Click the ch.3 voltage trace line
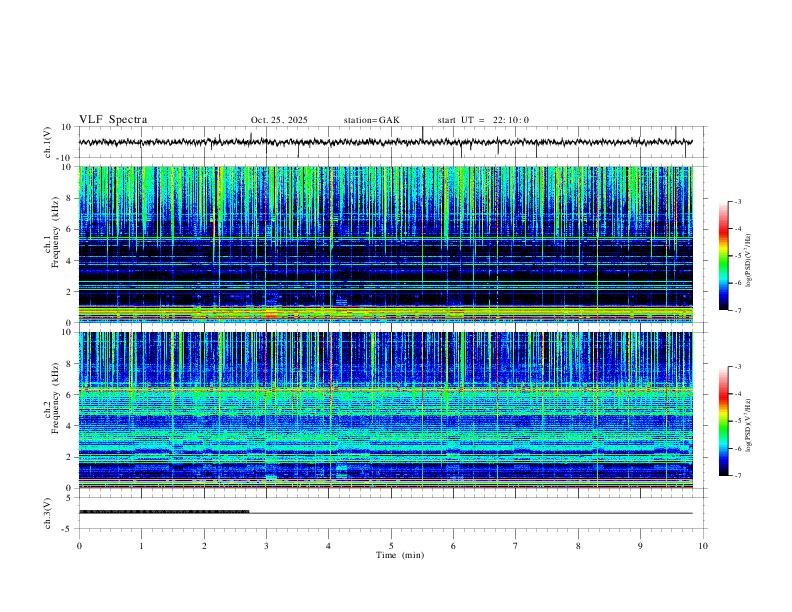This screenshot has height=612, width=792. click(385, 513)
